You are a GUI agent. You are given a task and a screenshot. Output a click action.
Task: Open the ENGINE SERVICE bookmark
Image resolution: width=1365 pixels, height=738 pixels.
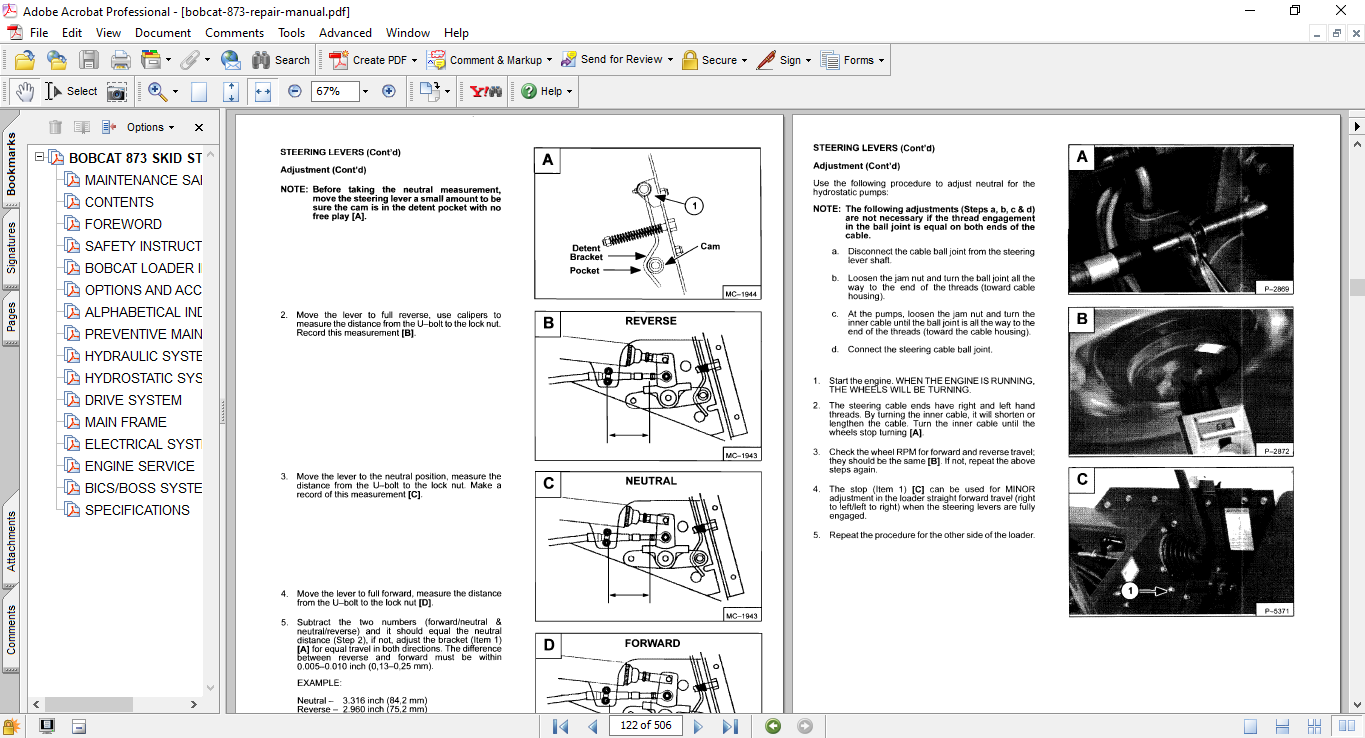140,466
